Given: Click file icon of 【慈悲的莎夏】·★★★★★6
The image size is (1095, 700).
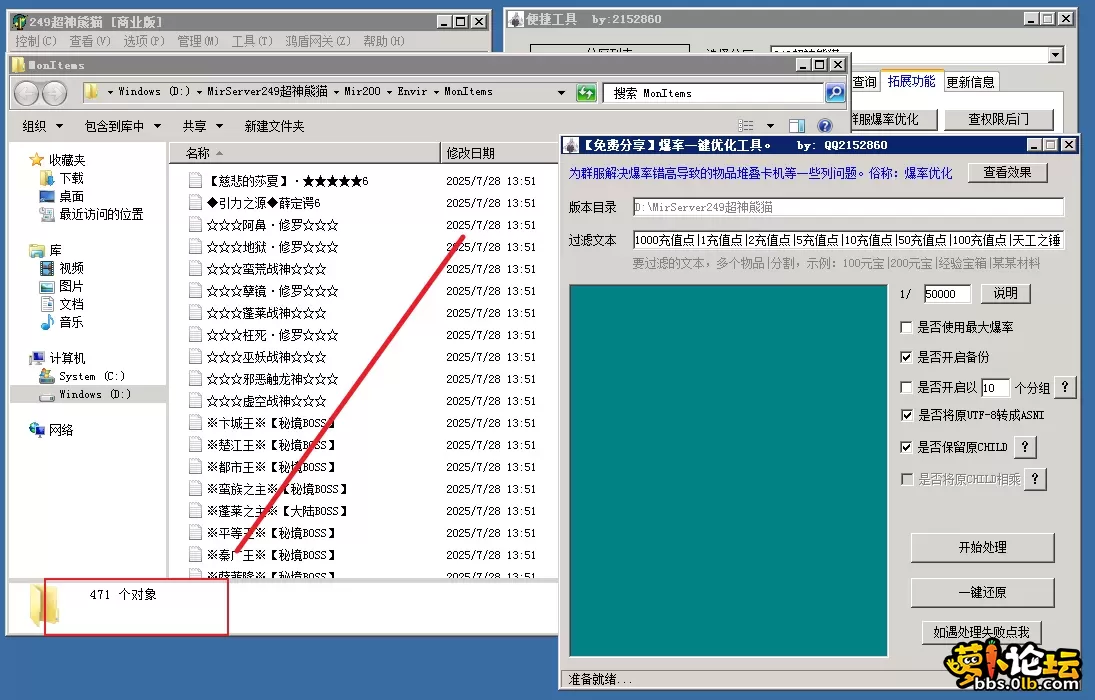Looking at the screenshot, I should pyautogui.click(x=196, y=181).
